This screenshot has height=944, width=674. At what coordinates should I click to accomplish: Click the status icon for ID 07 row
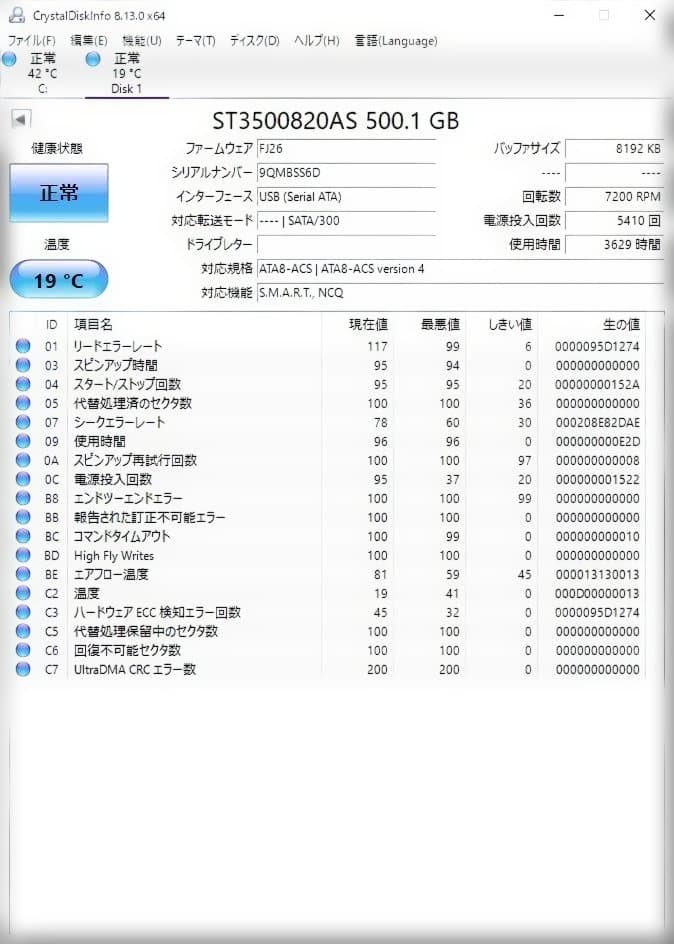(x=23, y=422)
